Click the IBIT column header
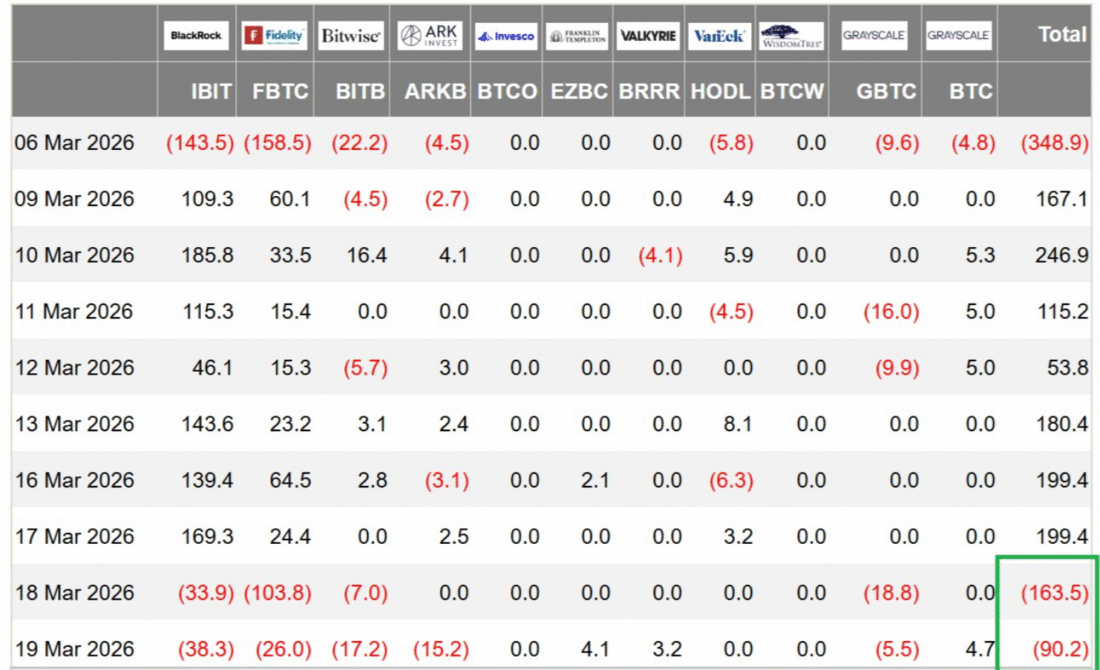Viewport: 1100px width, 670px height. point(212,91)
